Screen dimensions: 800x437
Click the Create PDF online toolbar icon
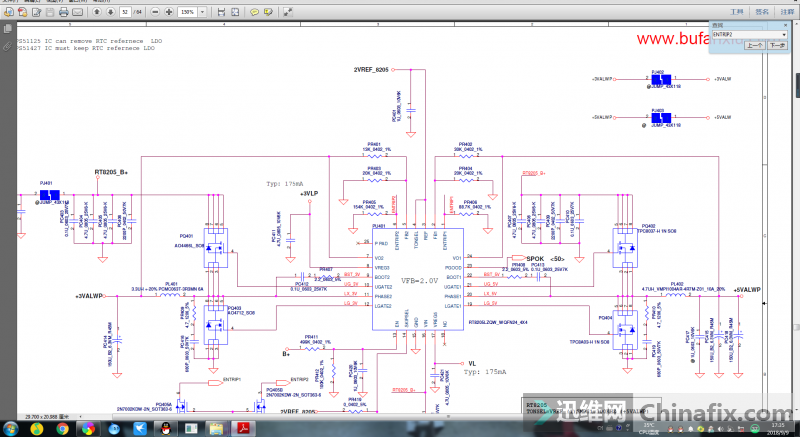(9, 12)
